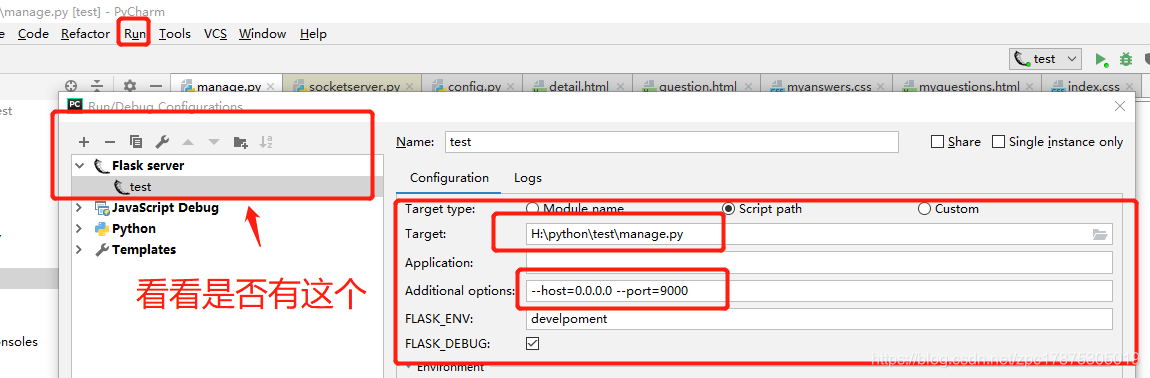The image size is (1150, 378).
Task: Copy the selected configuration
Action: click(136, 142)
